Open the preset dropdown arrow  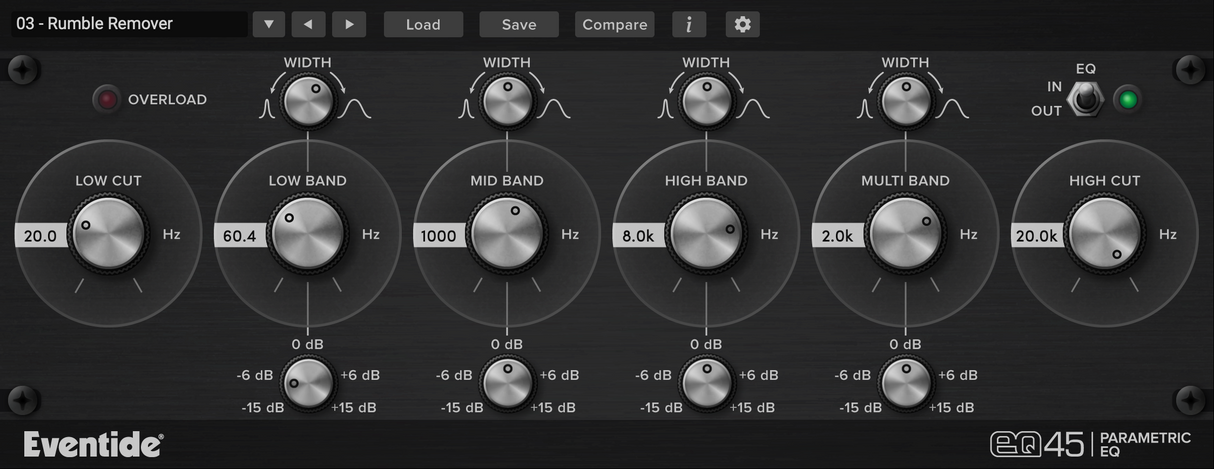268,24
